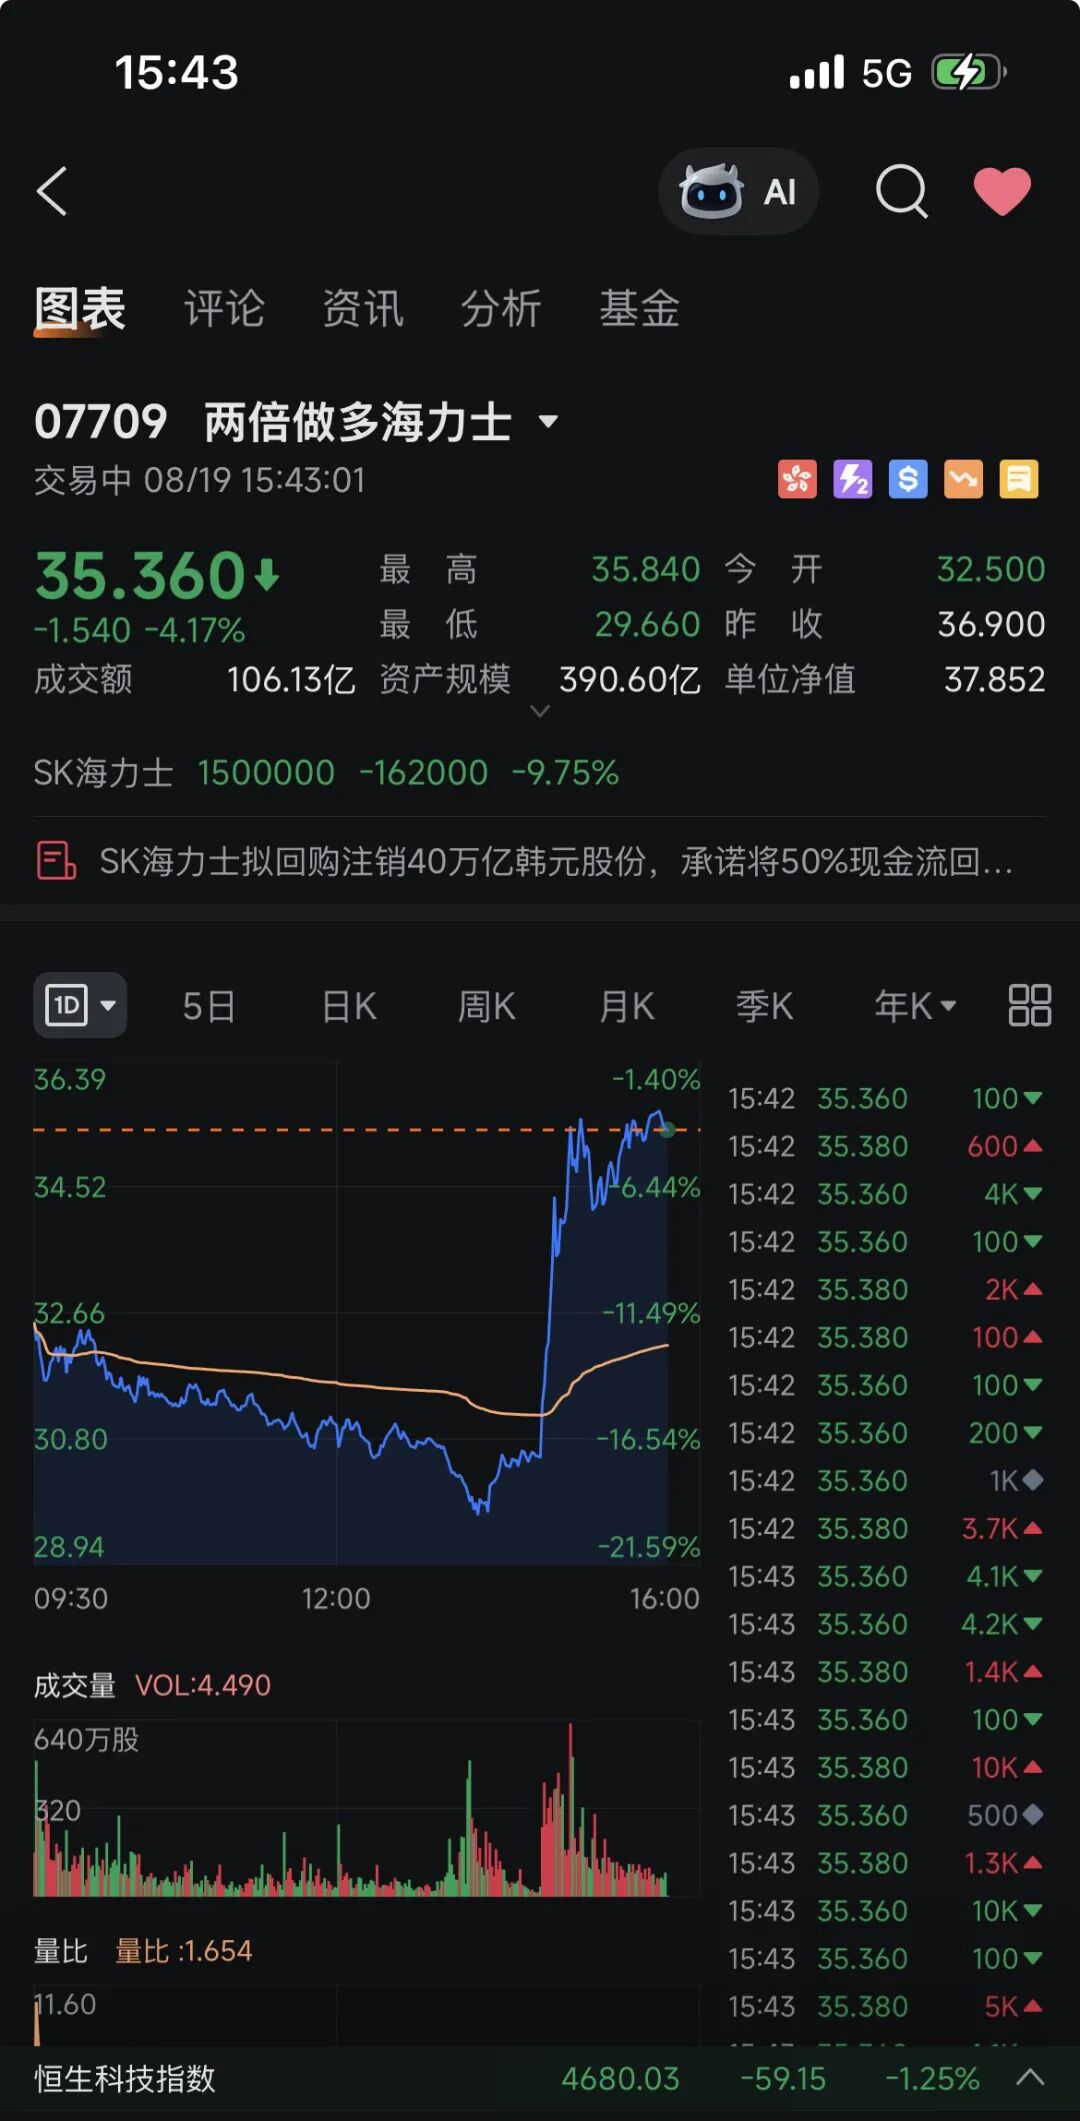Open the 年K period dropdown
This screenshot has height=2121, width=1080.
point(915,1005)
